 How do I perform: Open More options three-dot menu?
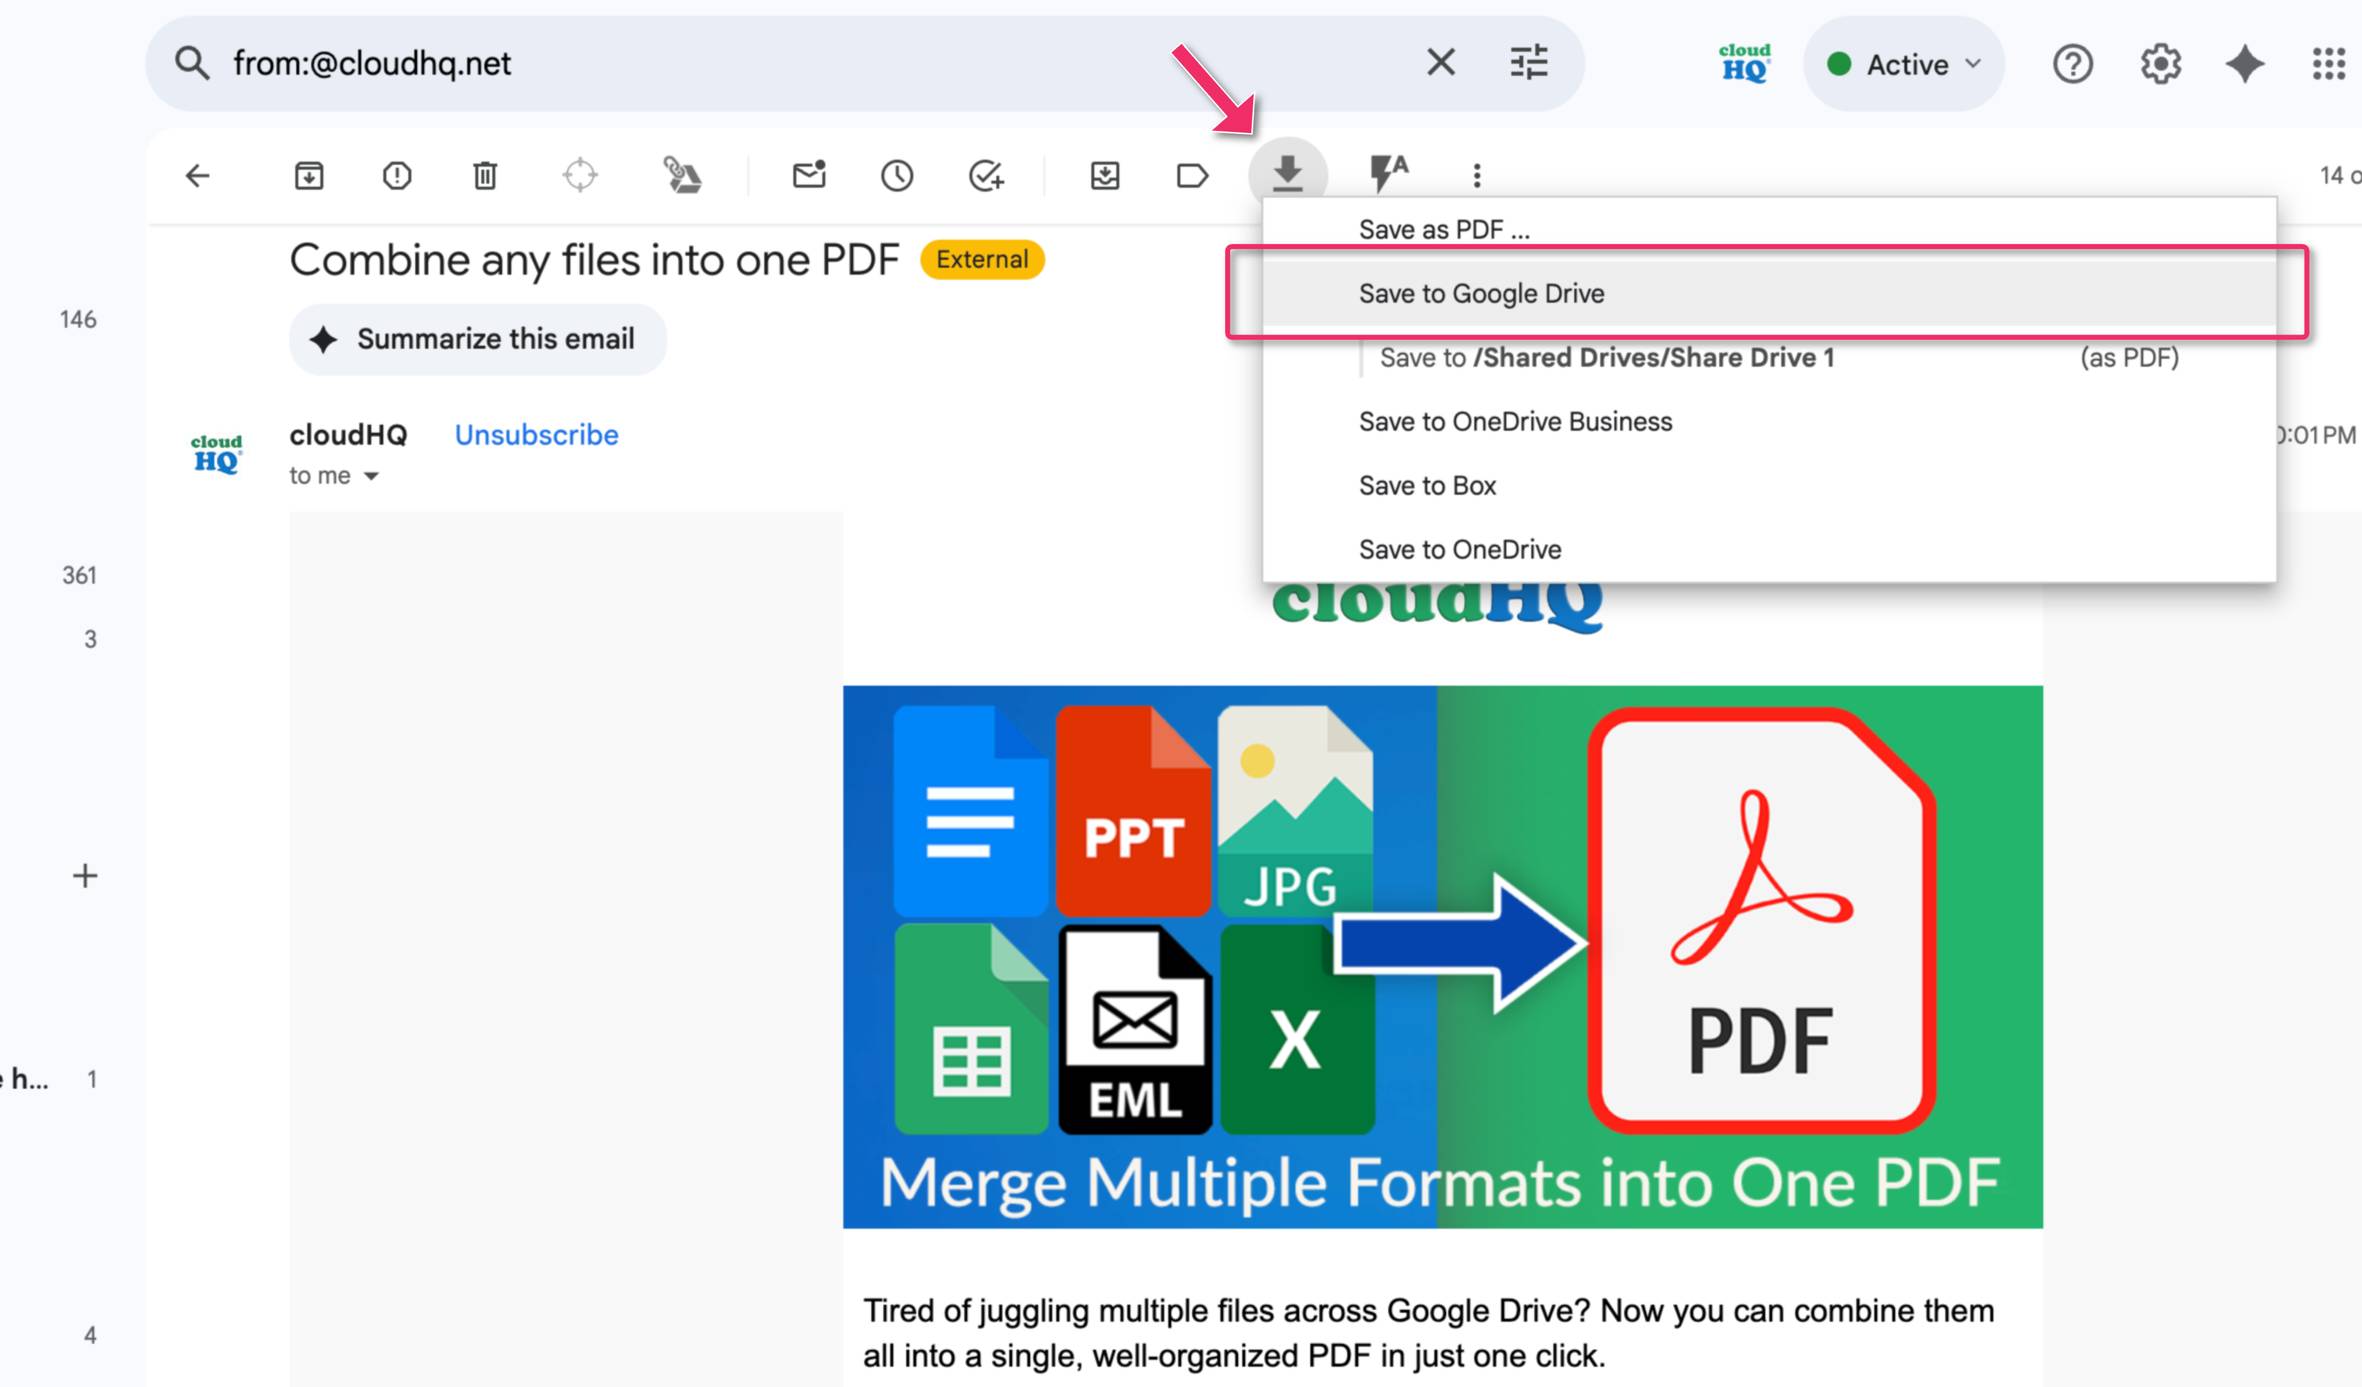(x=1476, y=176)
